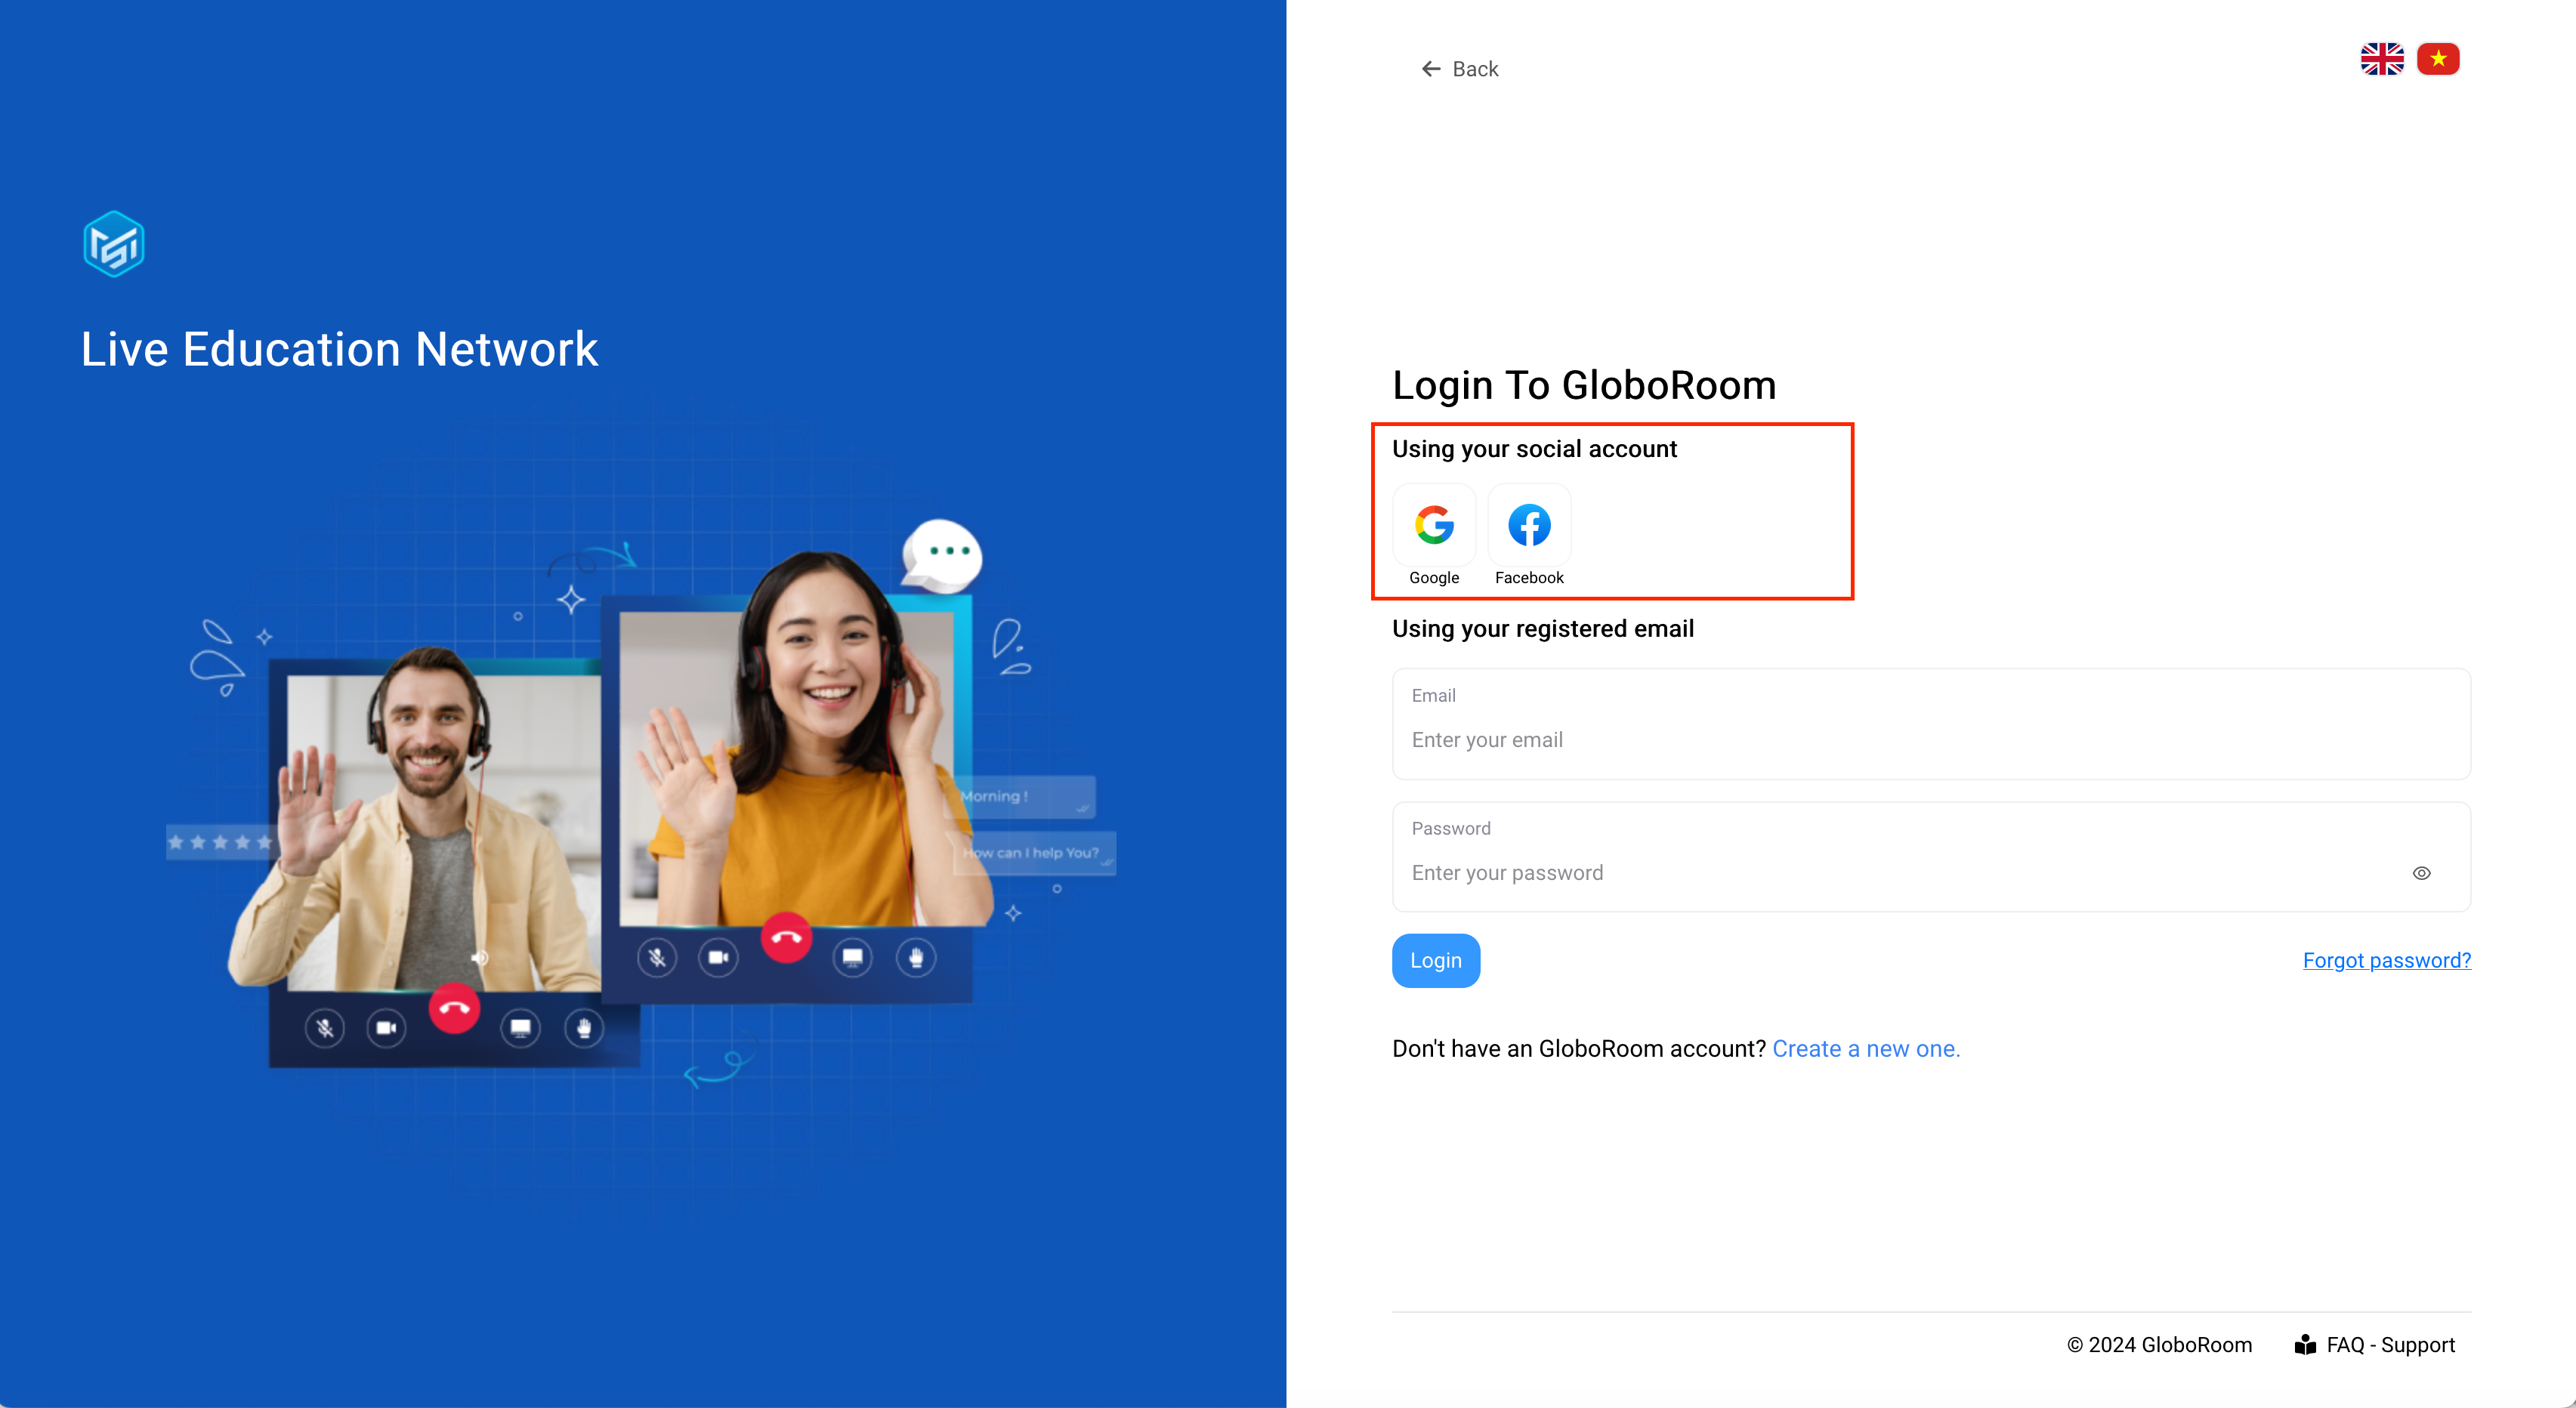The image size is (2576, 1408).
Task: Click the Create a new one link
Action: tap(1865, 1048)
